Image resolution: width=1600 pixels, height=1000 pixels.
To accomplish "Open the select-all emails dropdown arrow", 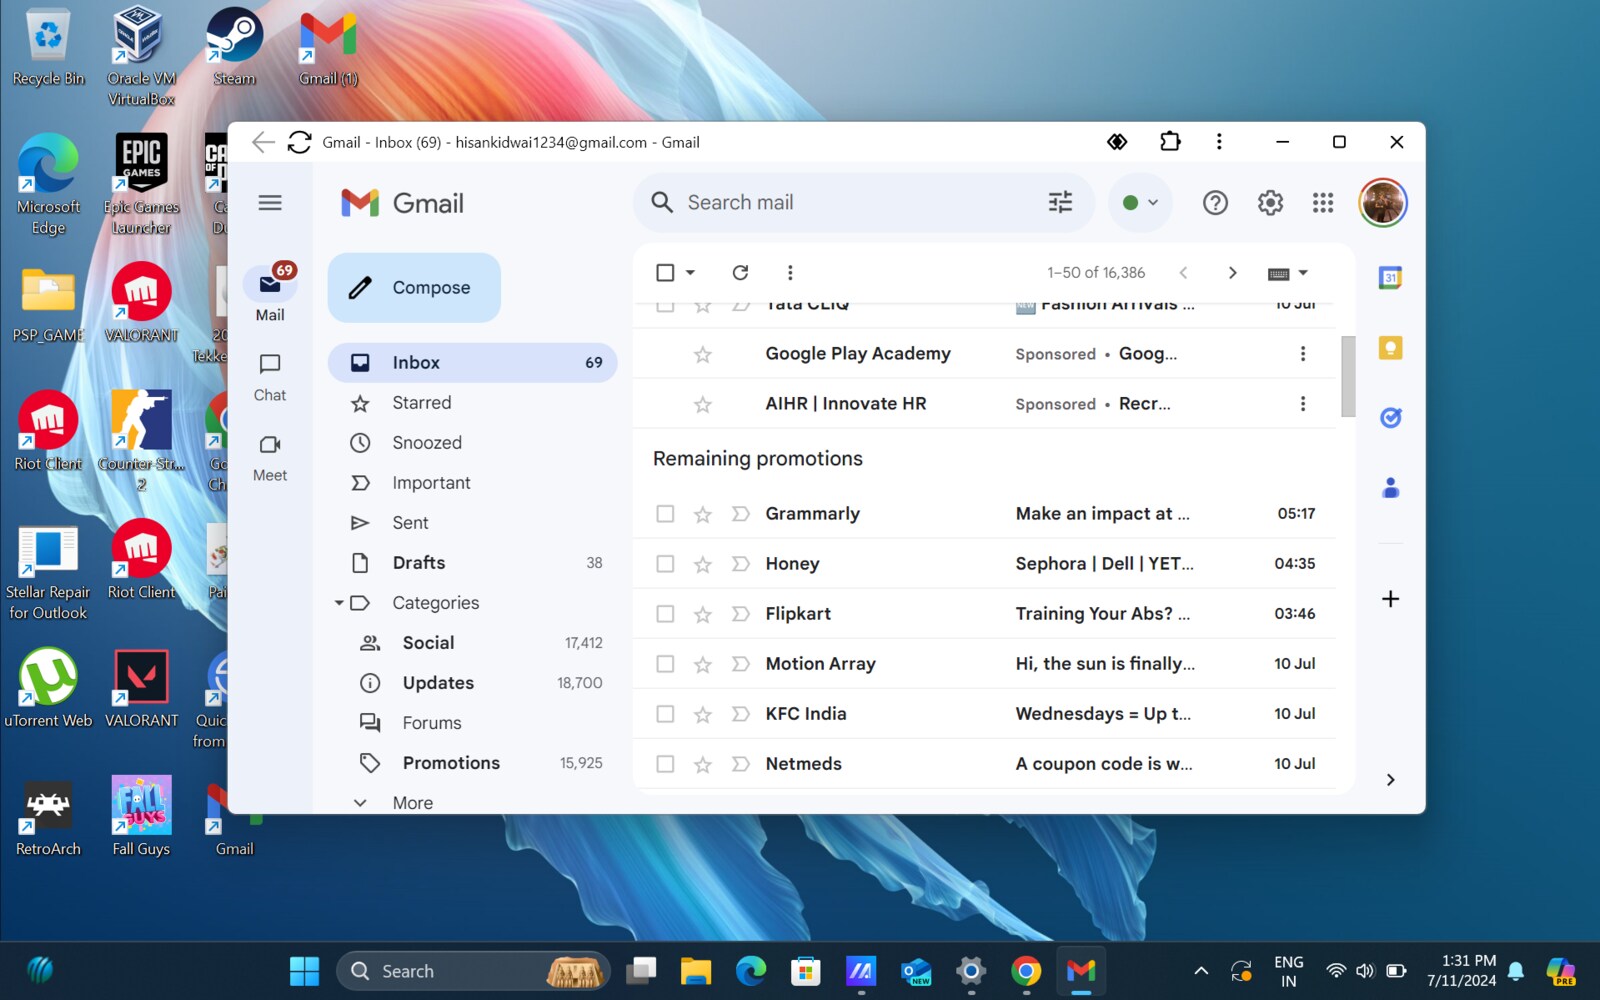I will click(x=689, y=272).
